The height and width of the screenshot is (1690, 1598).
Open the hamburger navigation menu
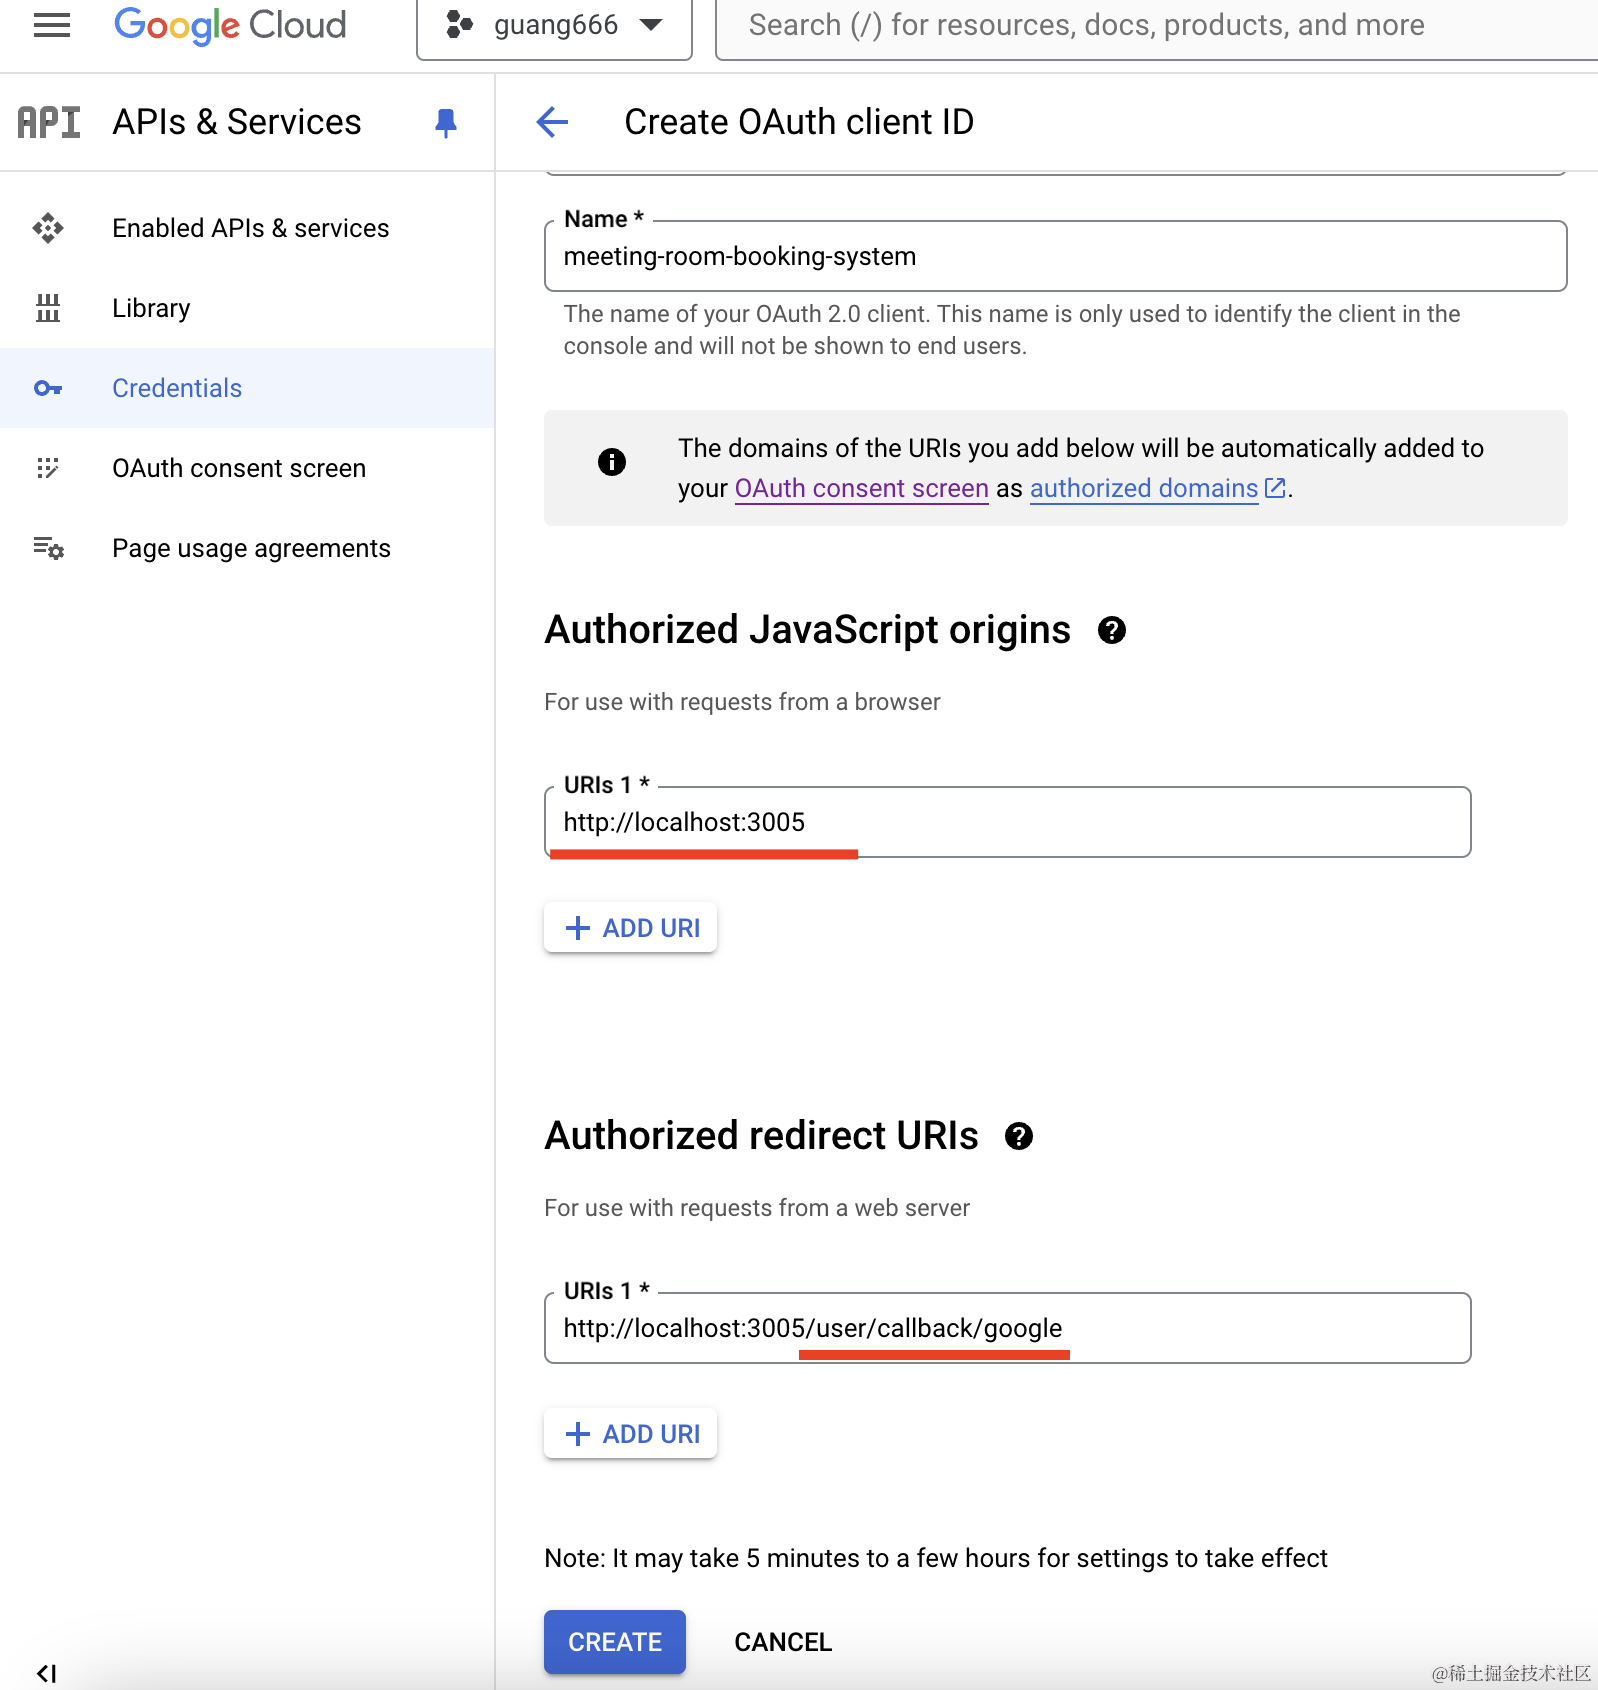(x=52, y=25)
